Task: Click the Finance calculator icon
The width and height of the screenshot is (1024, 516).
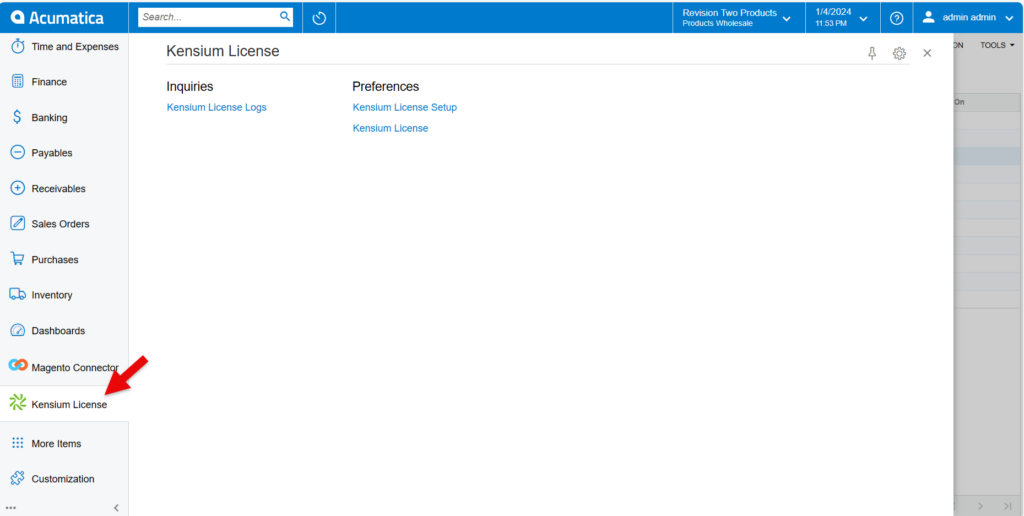Action: point(18,82)
